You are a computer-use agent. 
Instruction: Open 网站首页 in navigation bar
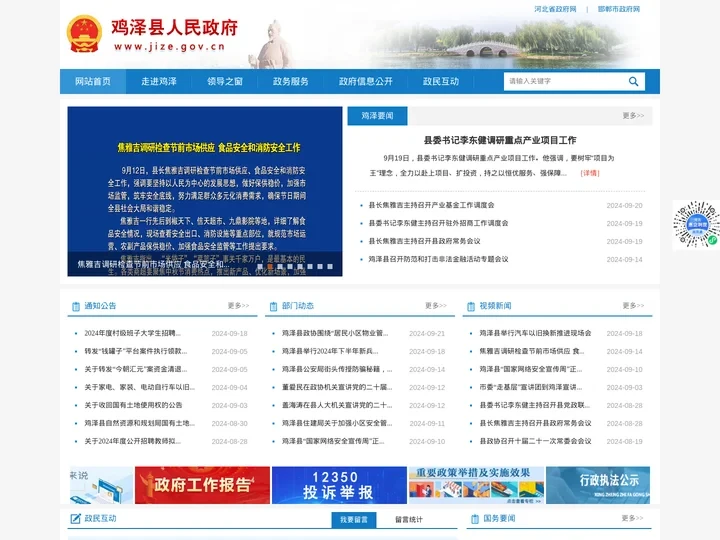tap(93, 81)
